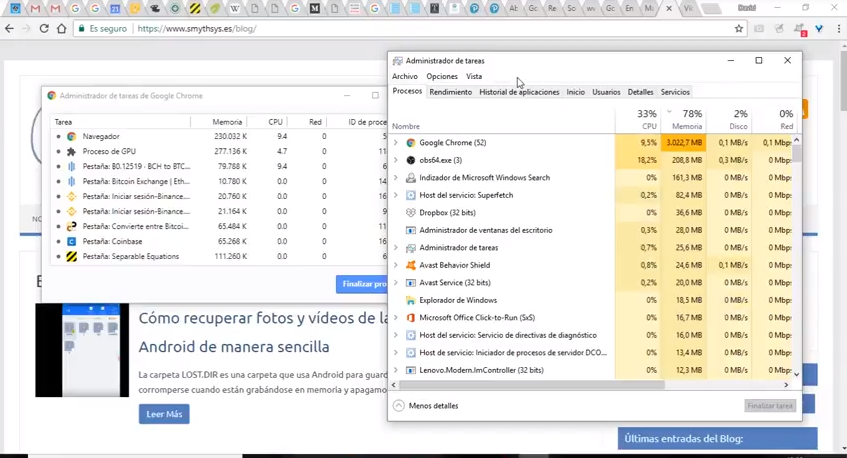This screenshot has height=458, width=847.
Task: Click the secure padlock icon in address bar
Action: (82, 29)
